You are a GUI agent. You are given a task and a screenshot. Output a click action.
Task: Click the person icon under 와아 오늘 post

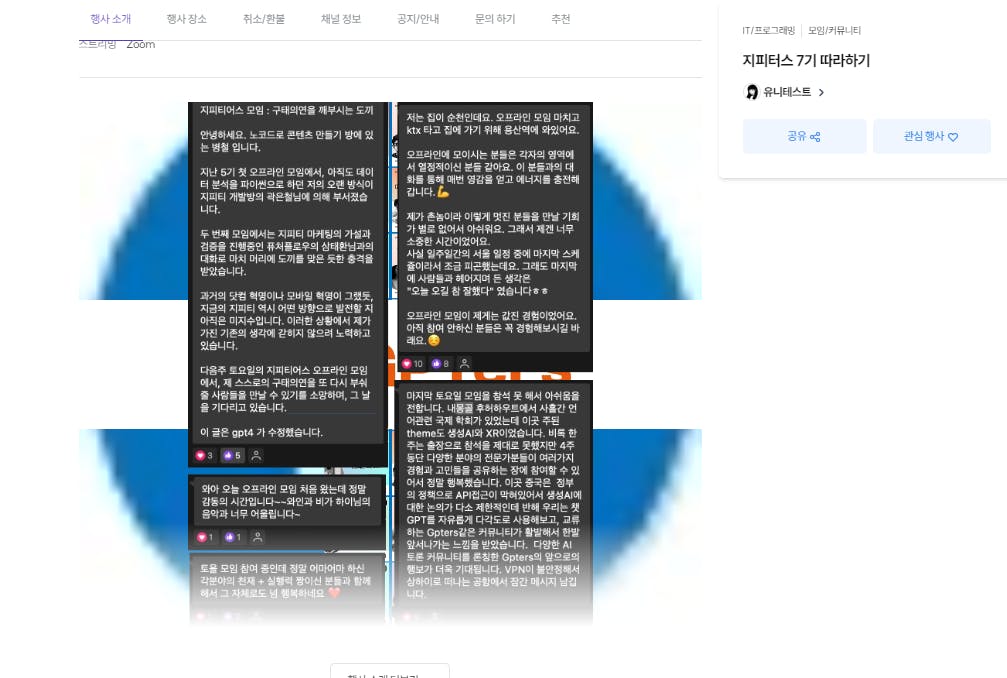258,537
